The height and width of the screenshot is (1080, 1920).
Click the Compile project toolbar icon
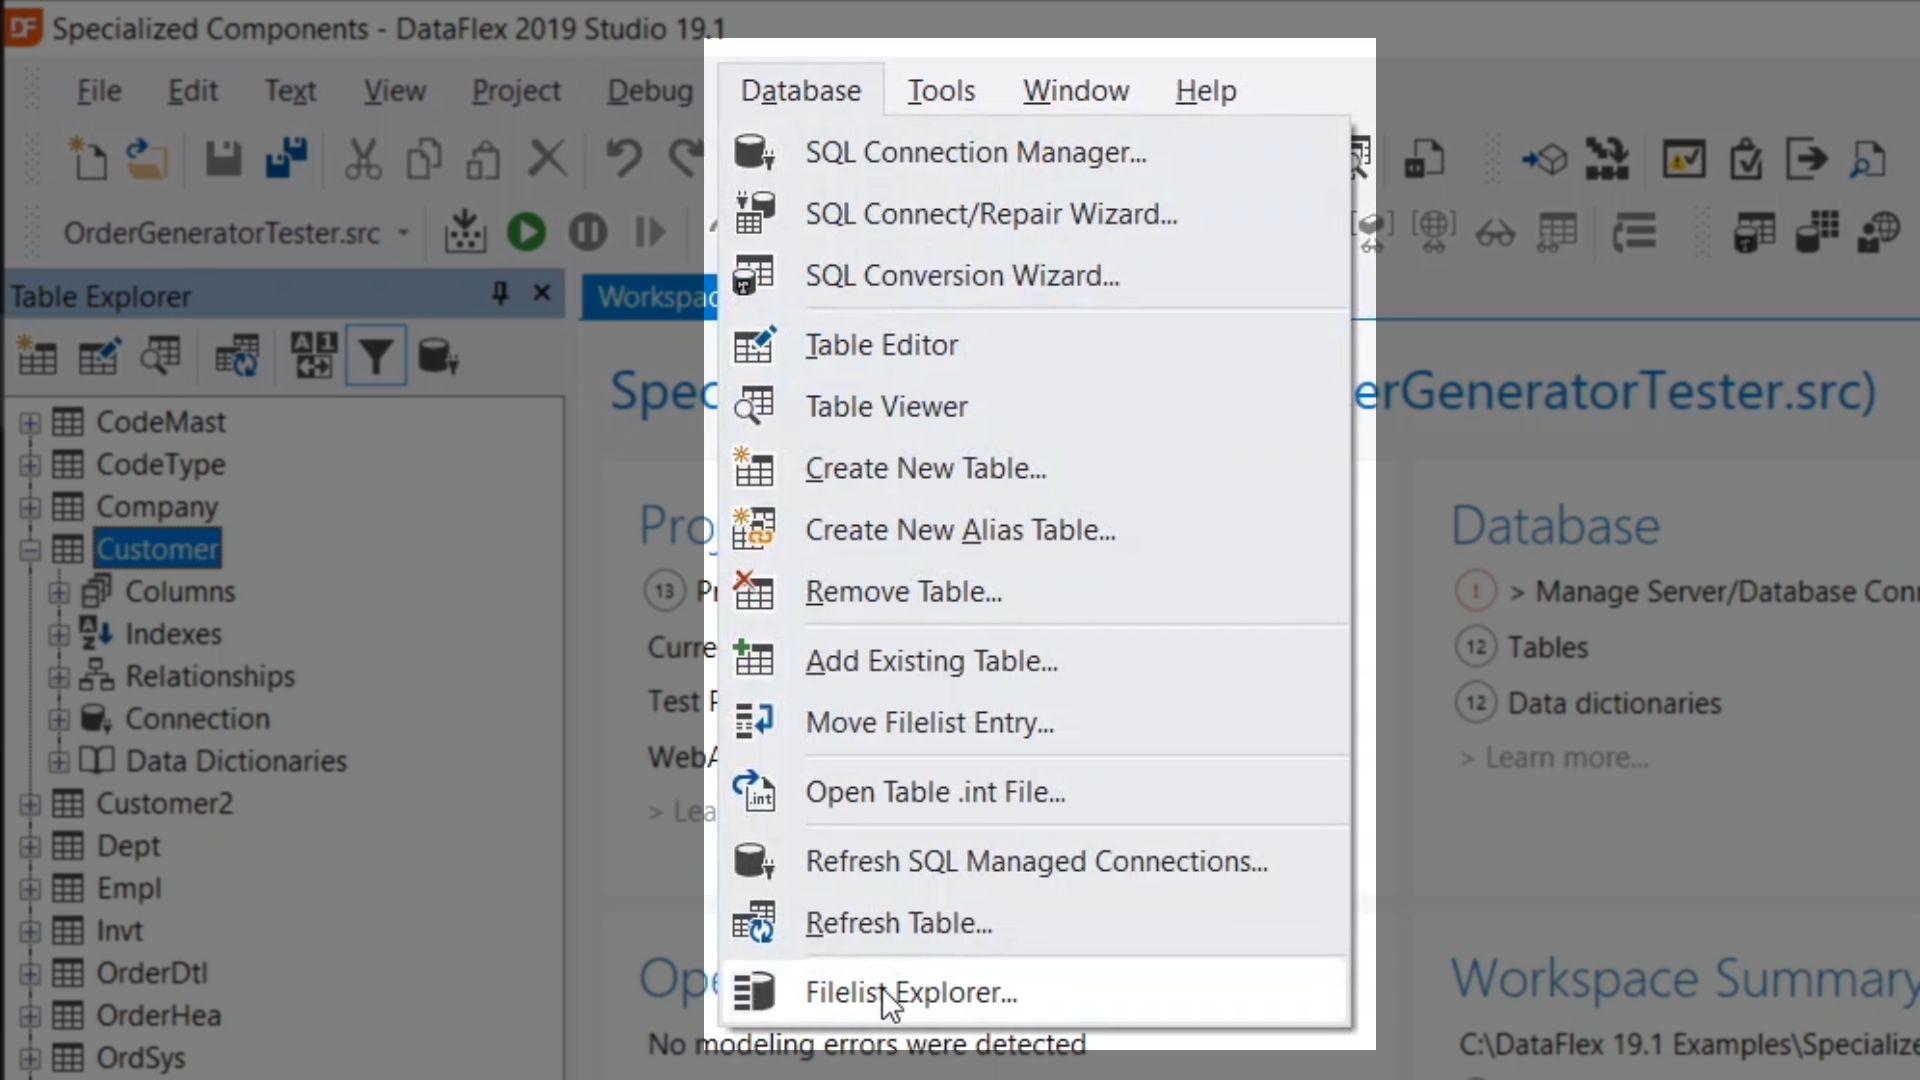click(465, 232)
